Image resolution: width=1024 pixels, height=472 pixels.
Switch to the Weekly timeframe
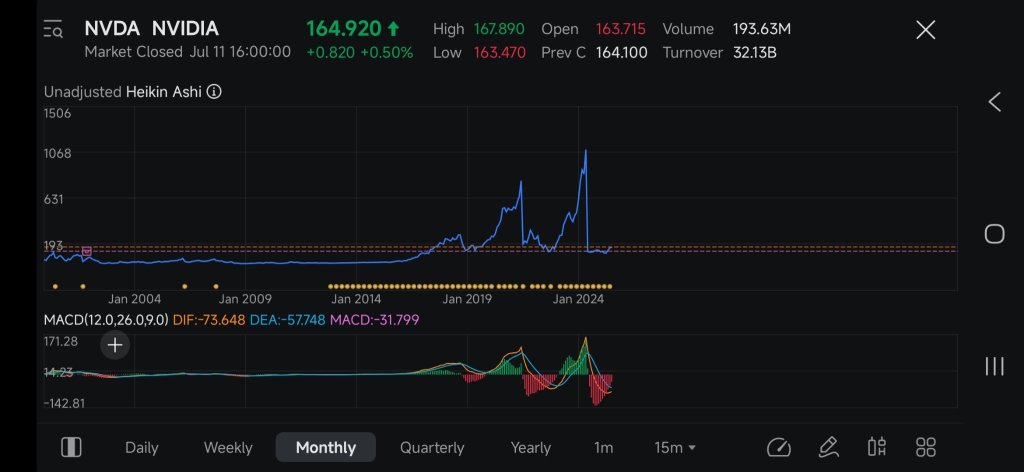228,448
